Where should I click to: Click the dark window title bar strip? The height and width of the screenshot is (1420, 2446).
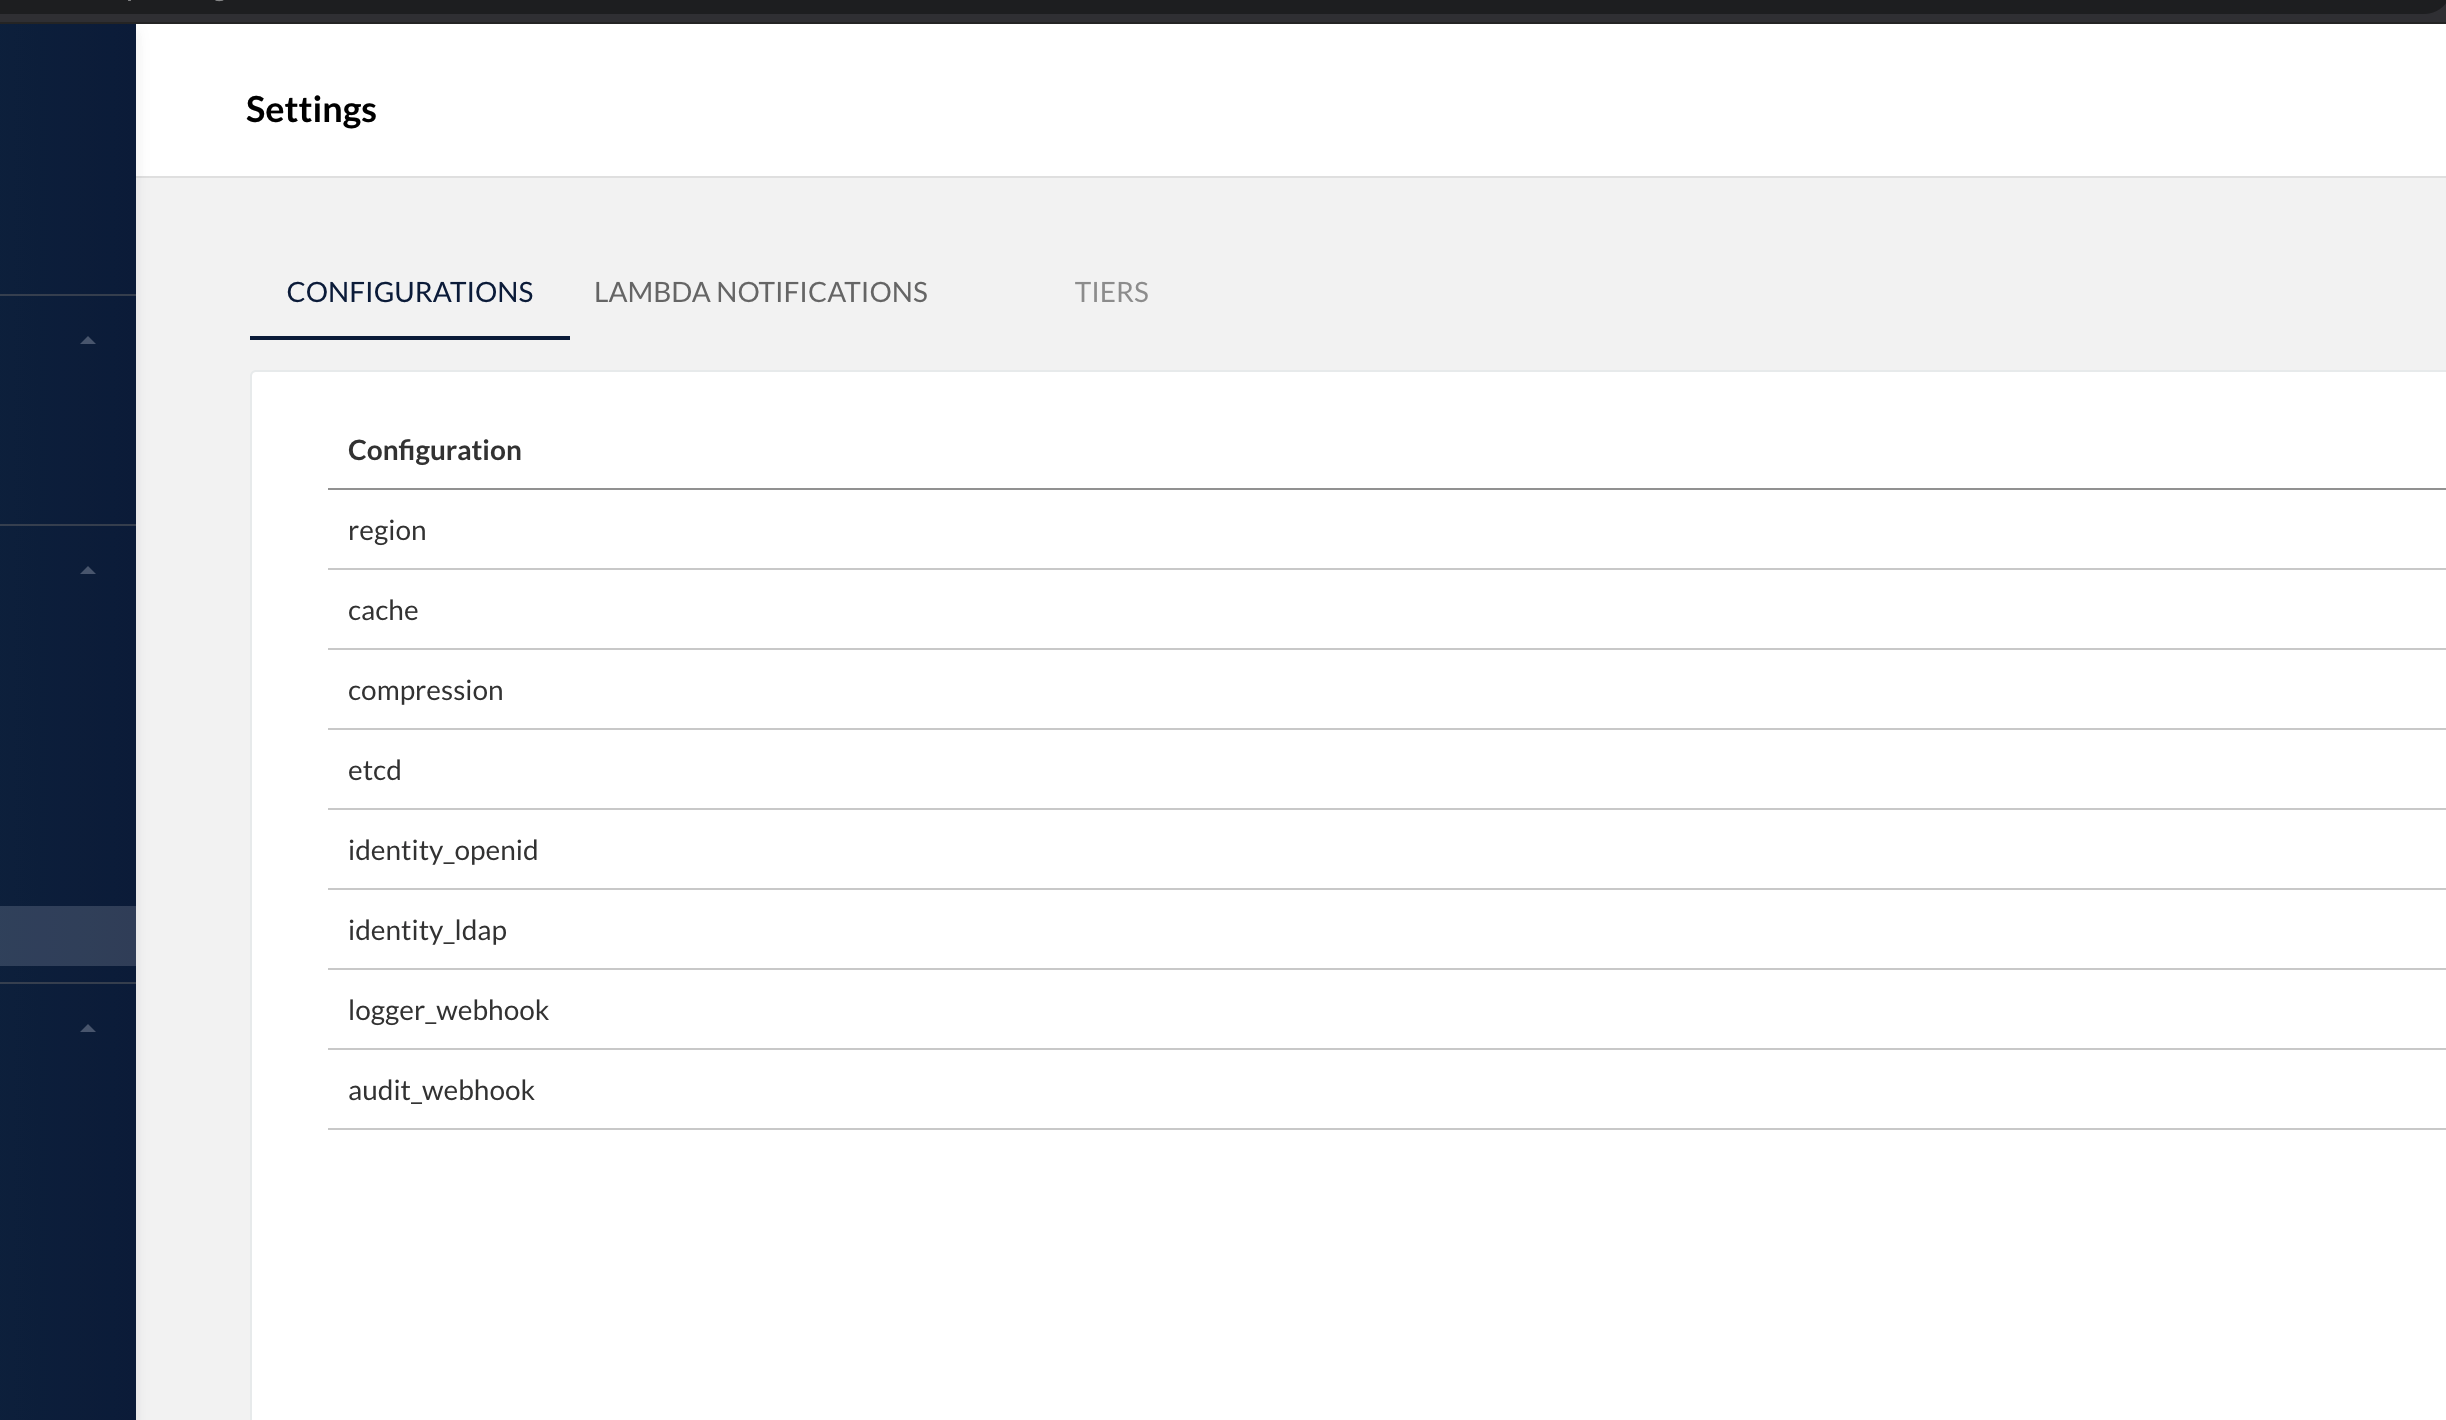pos(1200,10)
